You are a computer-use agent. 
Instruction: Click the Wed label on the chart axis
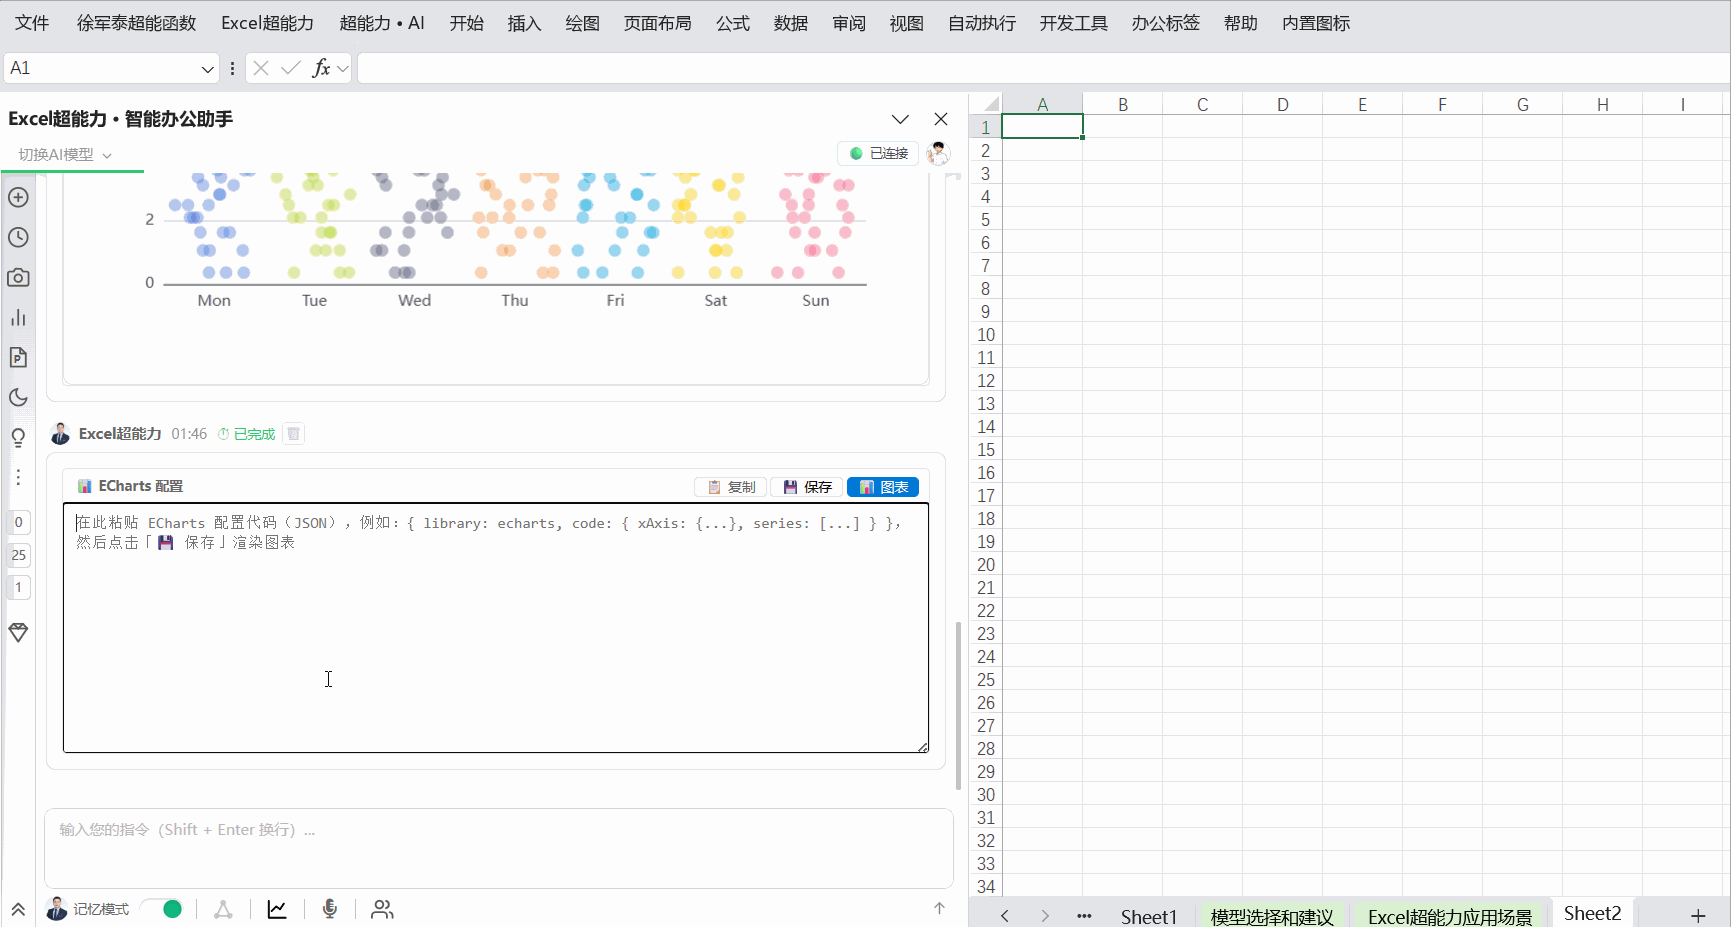point(414,300)
